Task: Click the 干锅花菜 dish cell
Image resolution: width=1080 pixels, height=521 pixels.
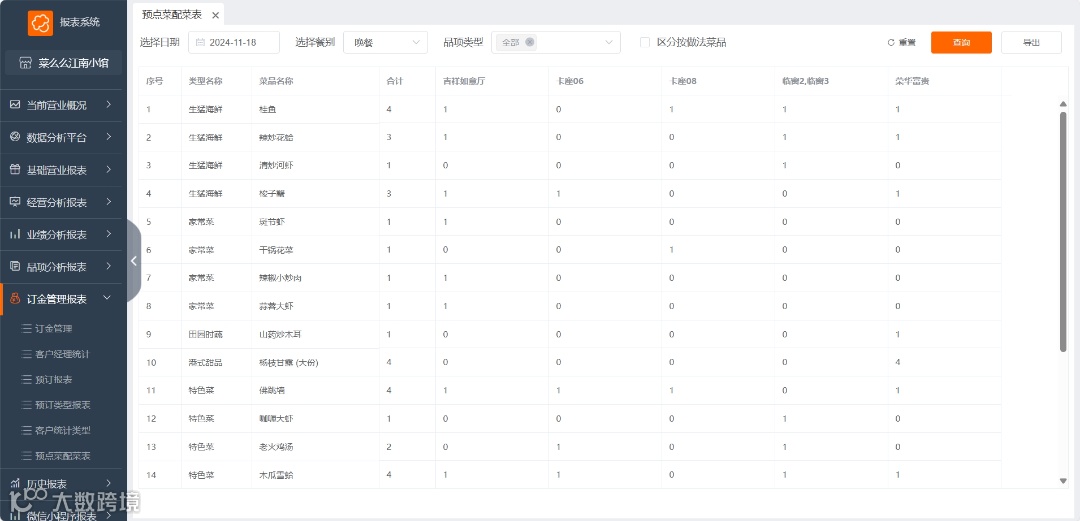Action: click(276, 250)
